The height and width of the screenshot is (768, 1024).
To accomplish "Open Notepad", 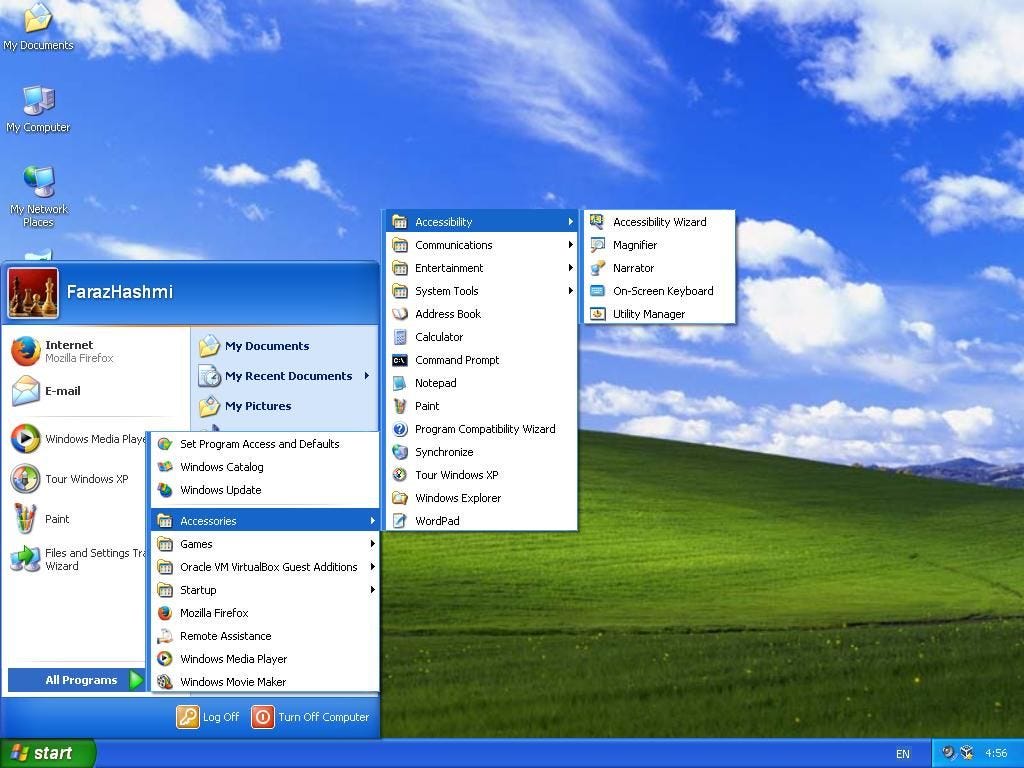I will pyautogui.click(x=436, y=383).
